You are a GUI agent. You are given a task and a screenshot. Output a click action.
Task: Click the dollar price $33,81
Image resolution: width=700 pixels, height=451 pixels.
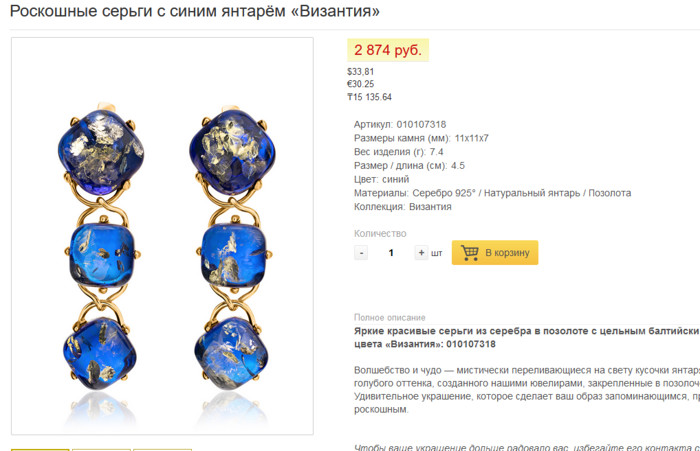click(361, 71)
